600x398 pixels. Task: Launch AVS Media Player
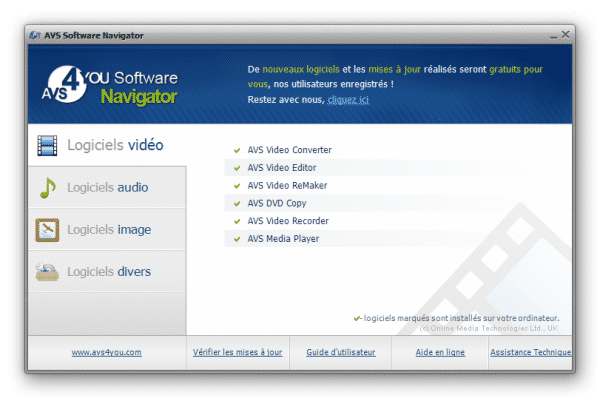click(x=283, y=239)
